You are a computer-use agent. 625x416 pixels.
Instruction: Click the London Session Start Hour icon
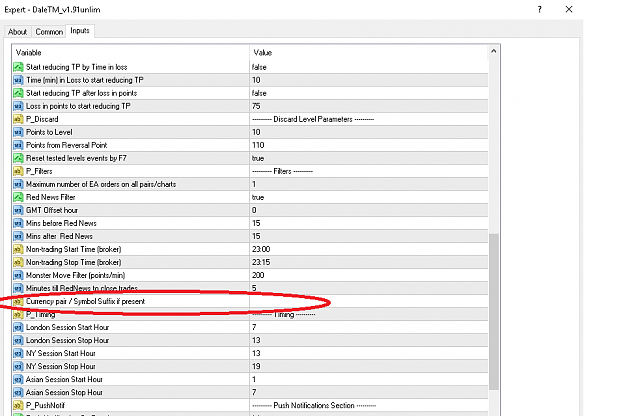pos(18,328)
